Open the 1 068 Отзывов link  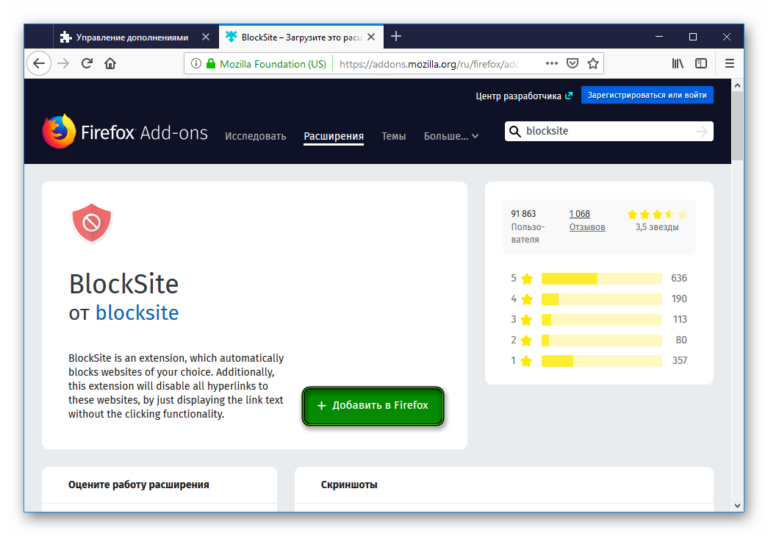point(587,220)
